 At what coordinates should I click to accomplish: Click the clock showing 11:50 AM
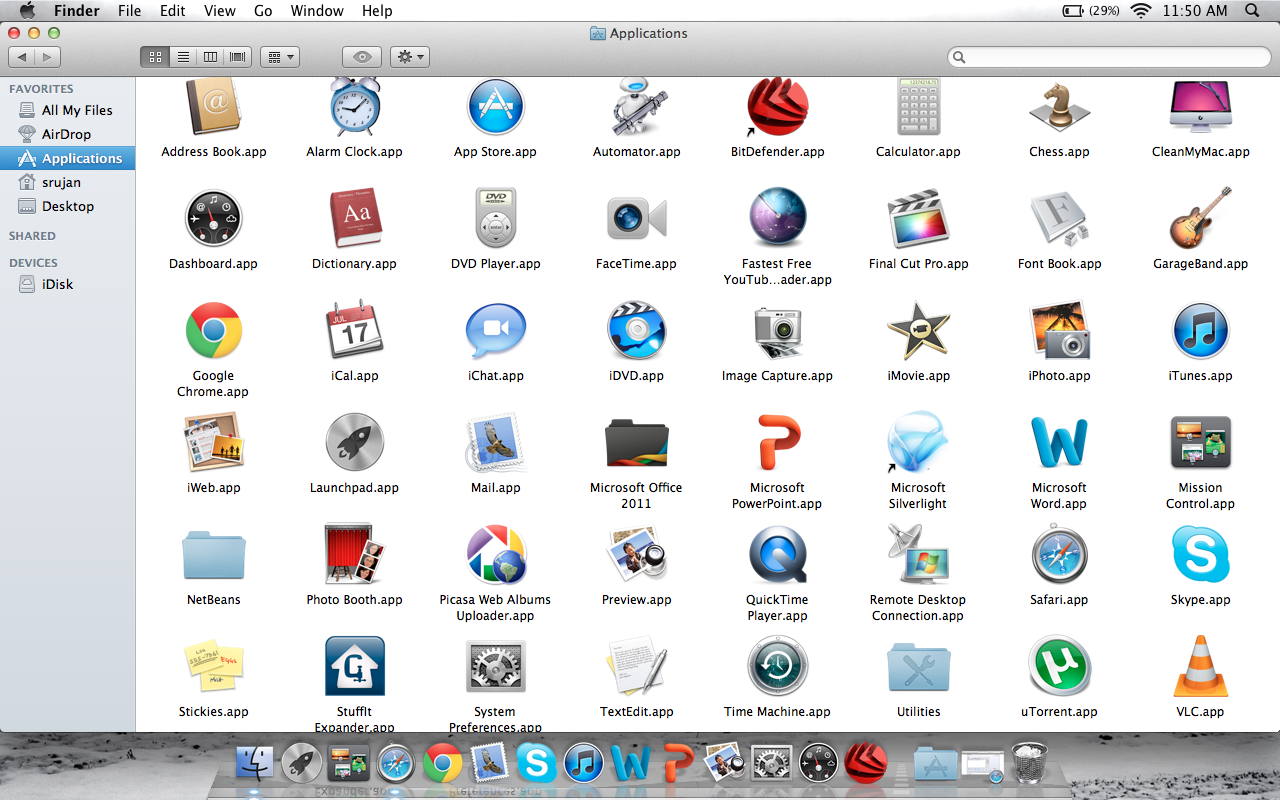[1195, 11]
